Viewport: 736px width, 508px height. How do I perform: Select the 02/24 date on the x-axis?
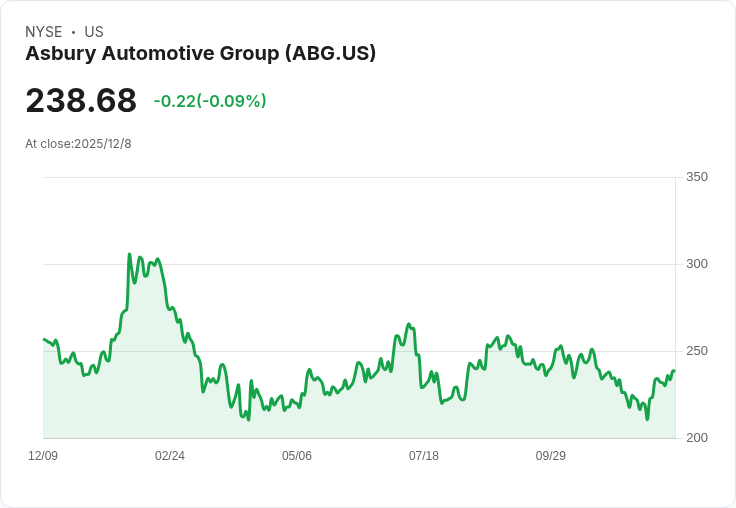pyautogui.click(x=170, y=456)
